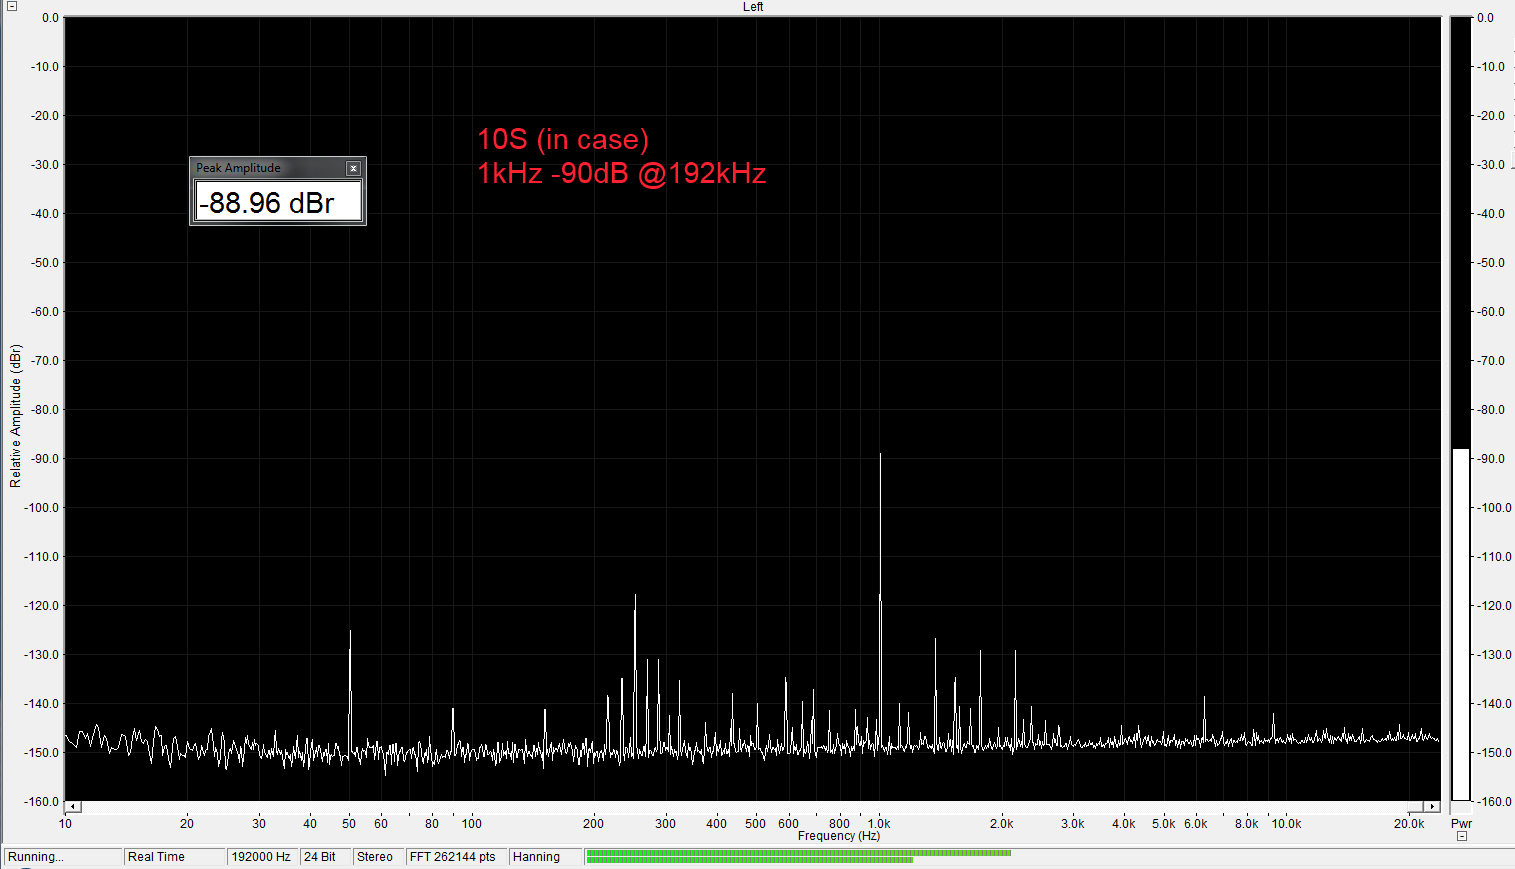
Task: Click the Hanning window field
Action: 546,857
